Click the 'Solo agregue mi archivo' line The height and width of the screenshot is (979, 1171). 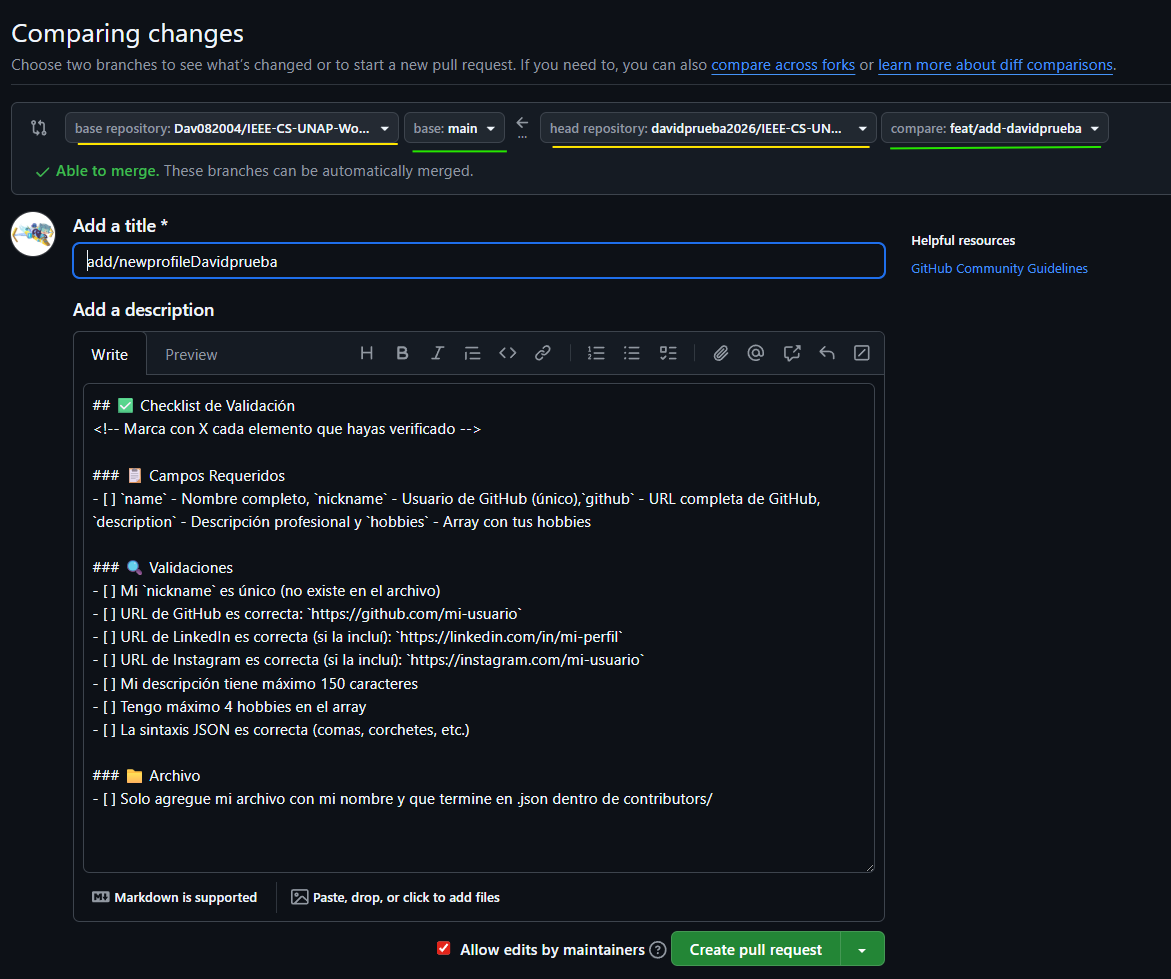403,799
